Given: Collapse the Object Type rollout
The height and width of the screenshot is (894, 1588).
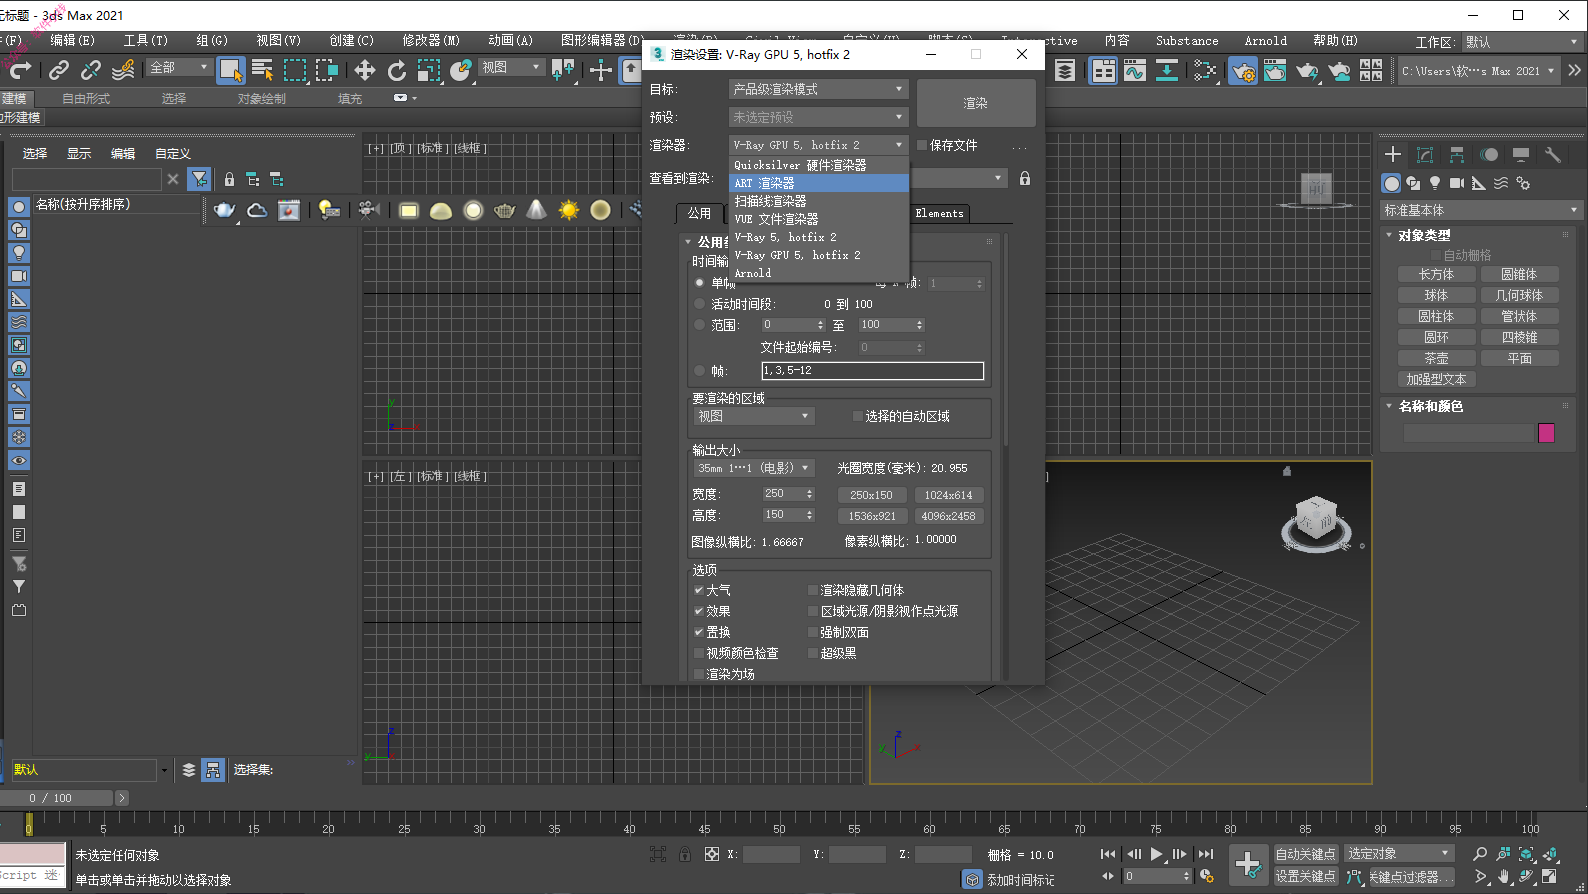Looking at the screenshot, I should (x=1423, y=235).
